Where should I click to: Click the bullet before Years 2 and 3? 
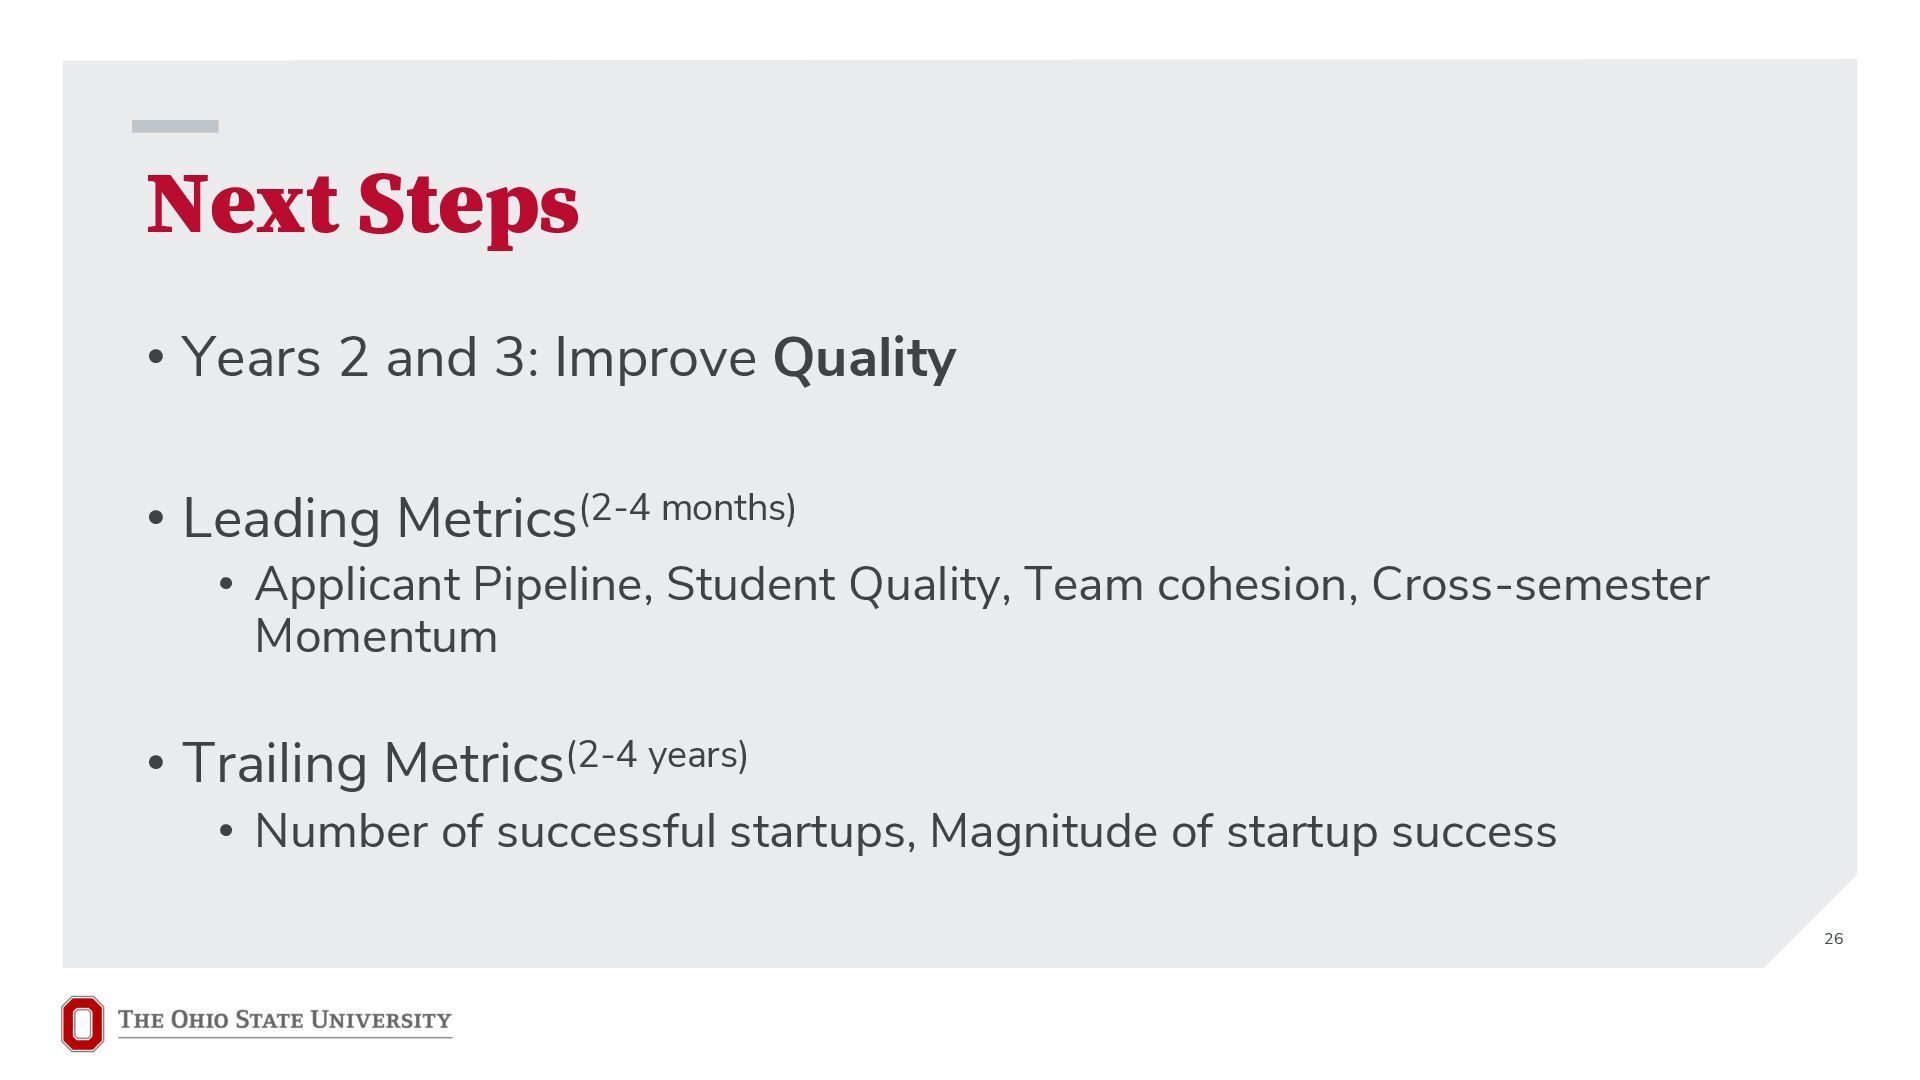point(156,358)
